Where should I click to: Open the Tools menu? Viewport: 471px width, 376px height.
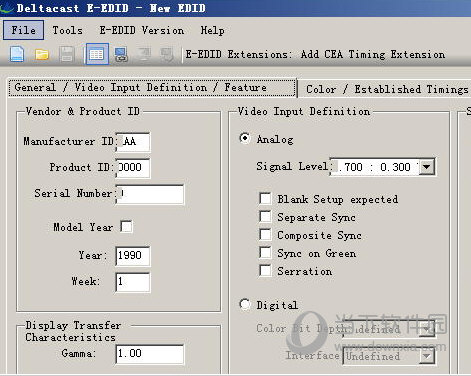tap(67, 30)
